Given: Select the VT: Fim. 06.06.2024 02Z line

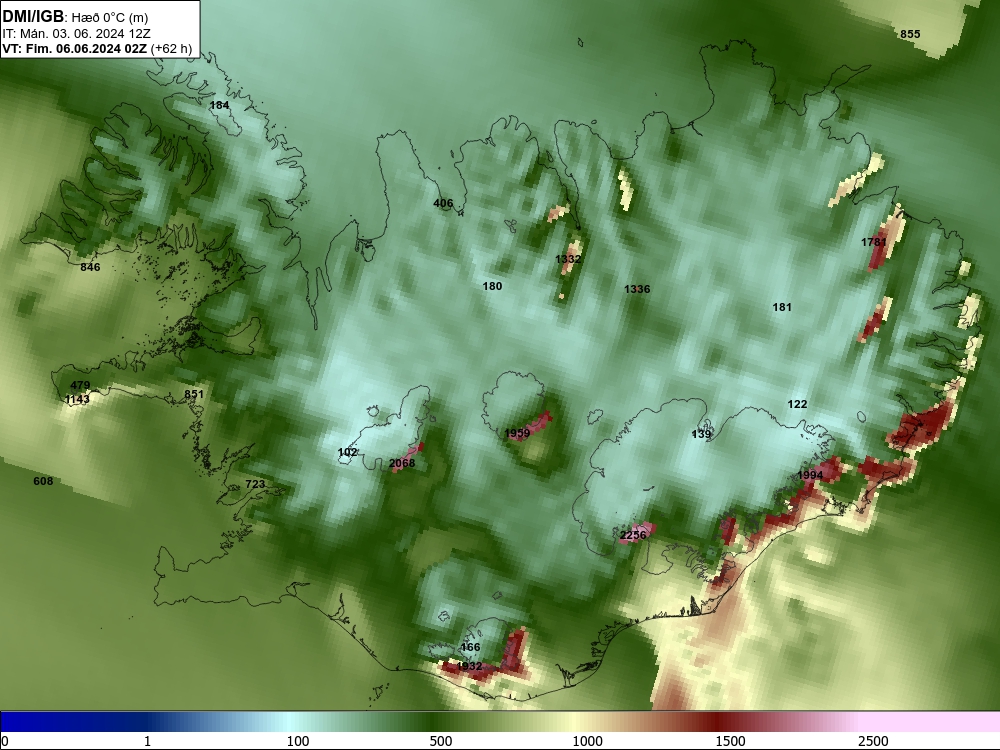Looking at the screenshot, I should [97, 49].
